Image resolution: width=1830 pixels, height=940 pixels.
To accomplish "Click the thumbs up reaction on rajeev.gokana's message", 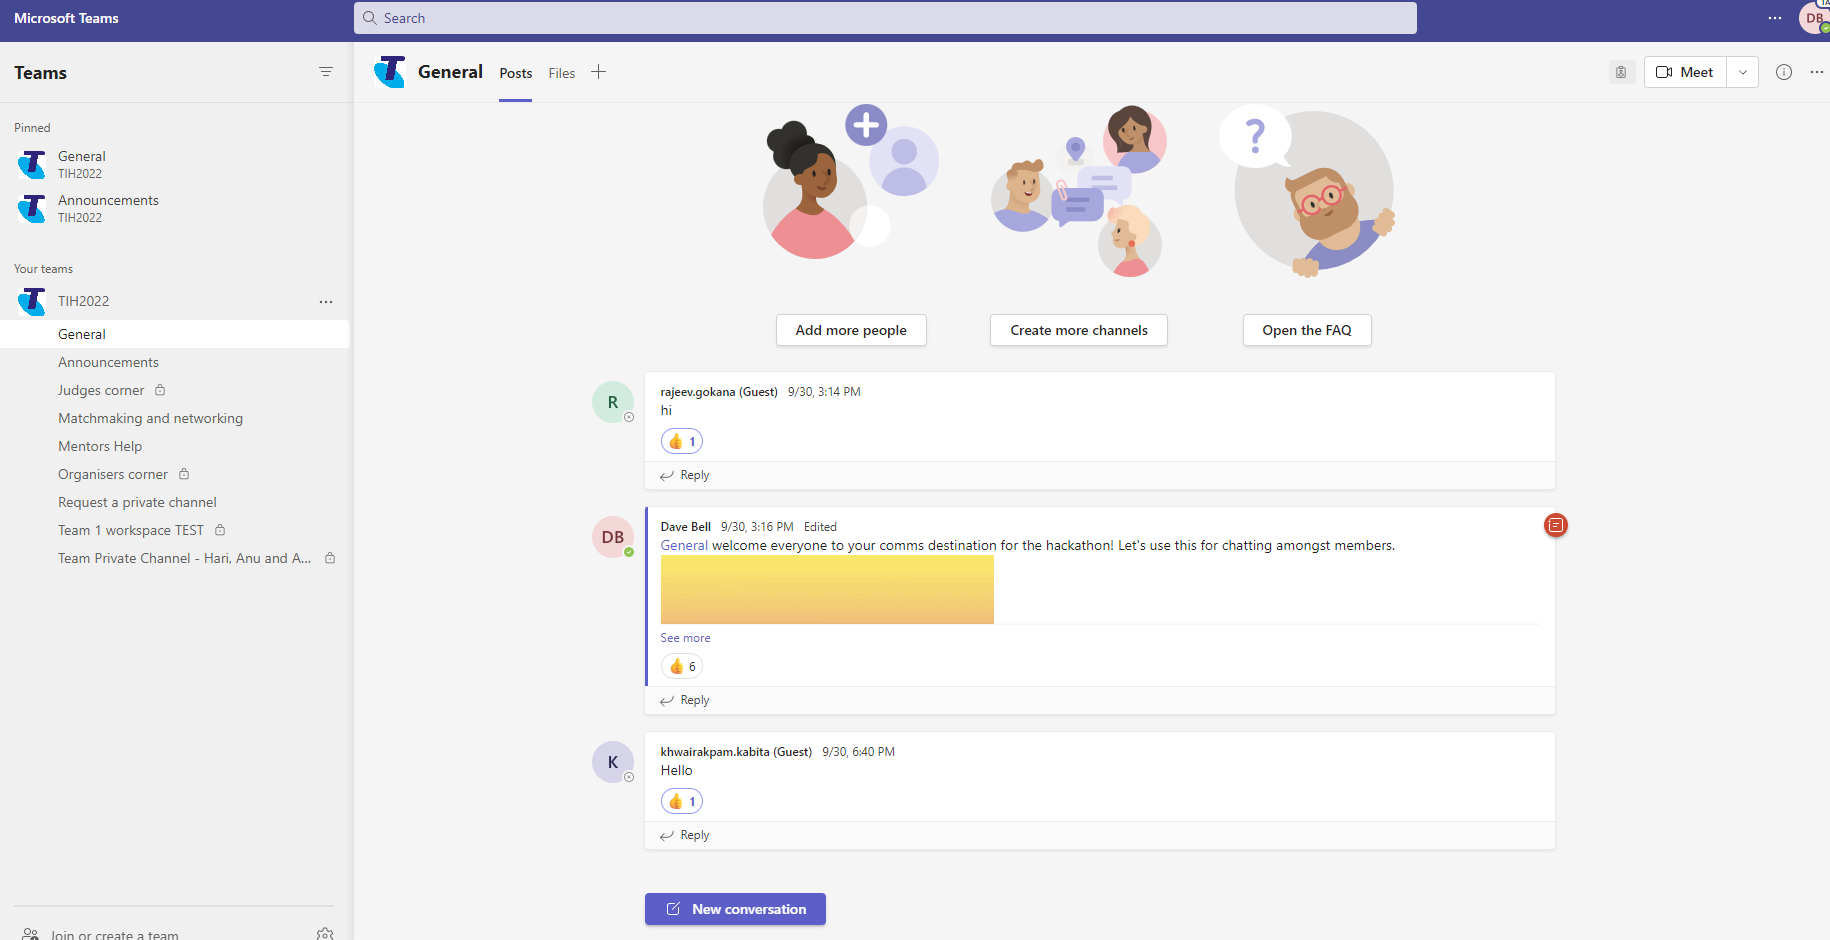I will click(x=682, y=441).
